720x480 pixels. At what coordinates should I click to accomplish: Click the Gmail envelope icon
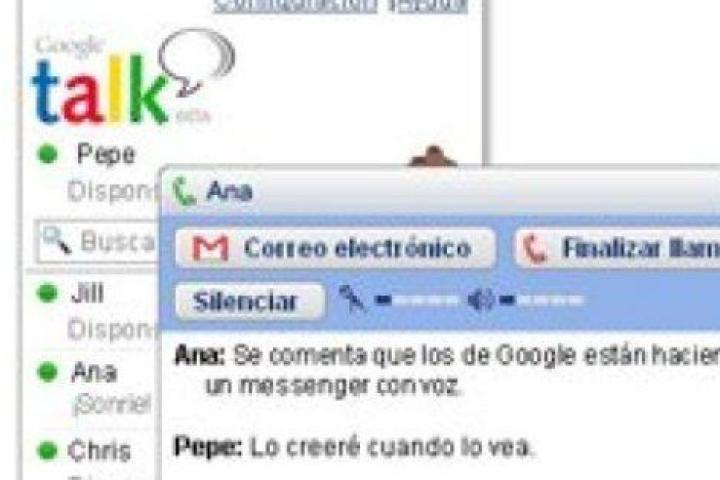pyautogui.click(x=210, y=248)
